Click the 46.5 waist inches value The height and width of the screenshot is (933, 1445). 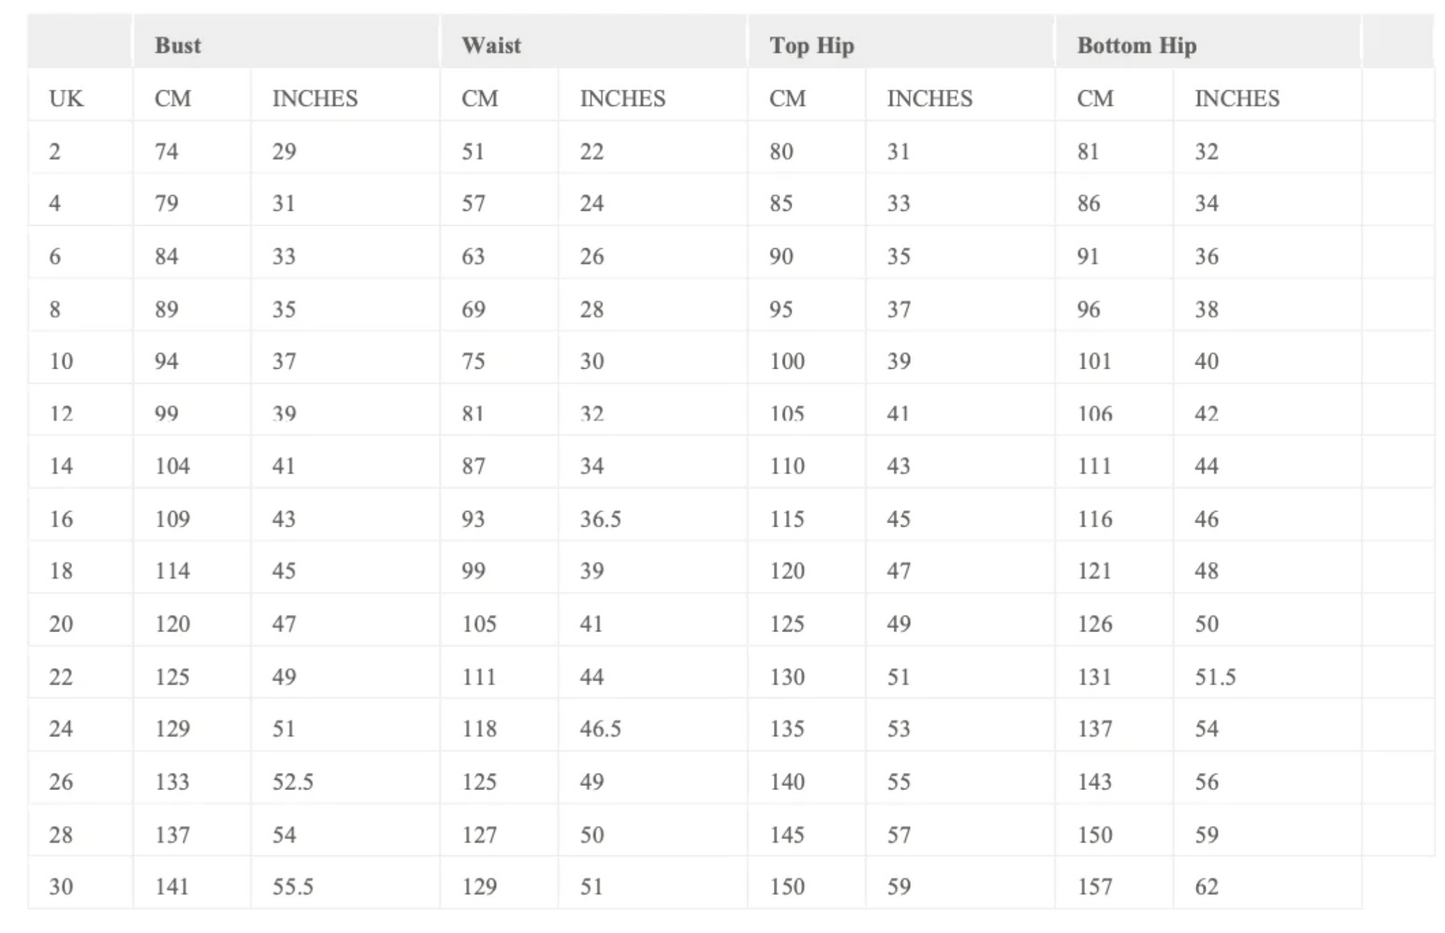(x=600, y=729)
